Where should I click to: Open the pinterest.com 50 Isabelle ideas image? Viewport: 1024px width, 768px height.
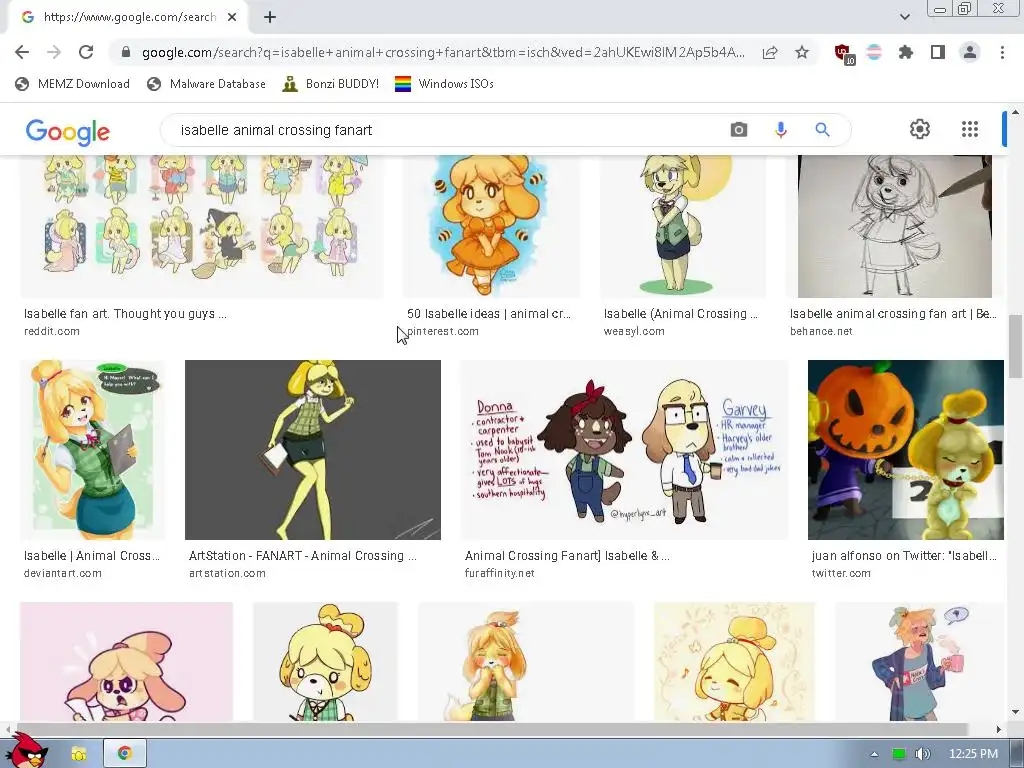[491, 226]
